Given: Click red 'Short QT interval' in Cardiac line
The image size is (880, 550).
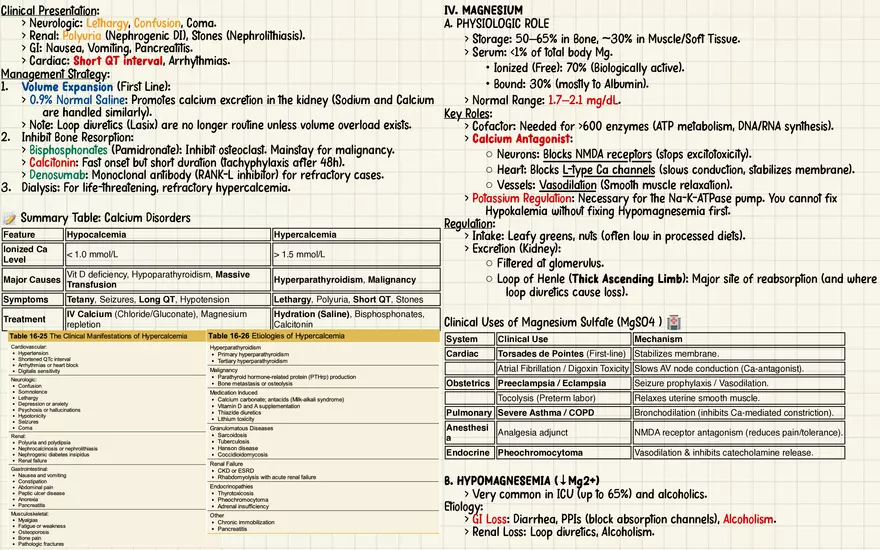Looking at the screenshot, I should (x=118, y=61).
